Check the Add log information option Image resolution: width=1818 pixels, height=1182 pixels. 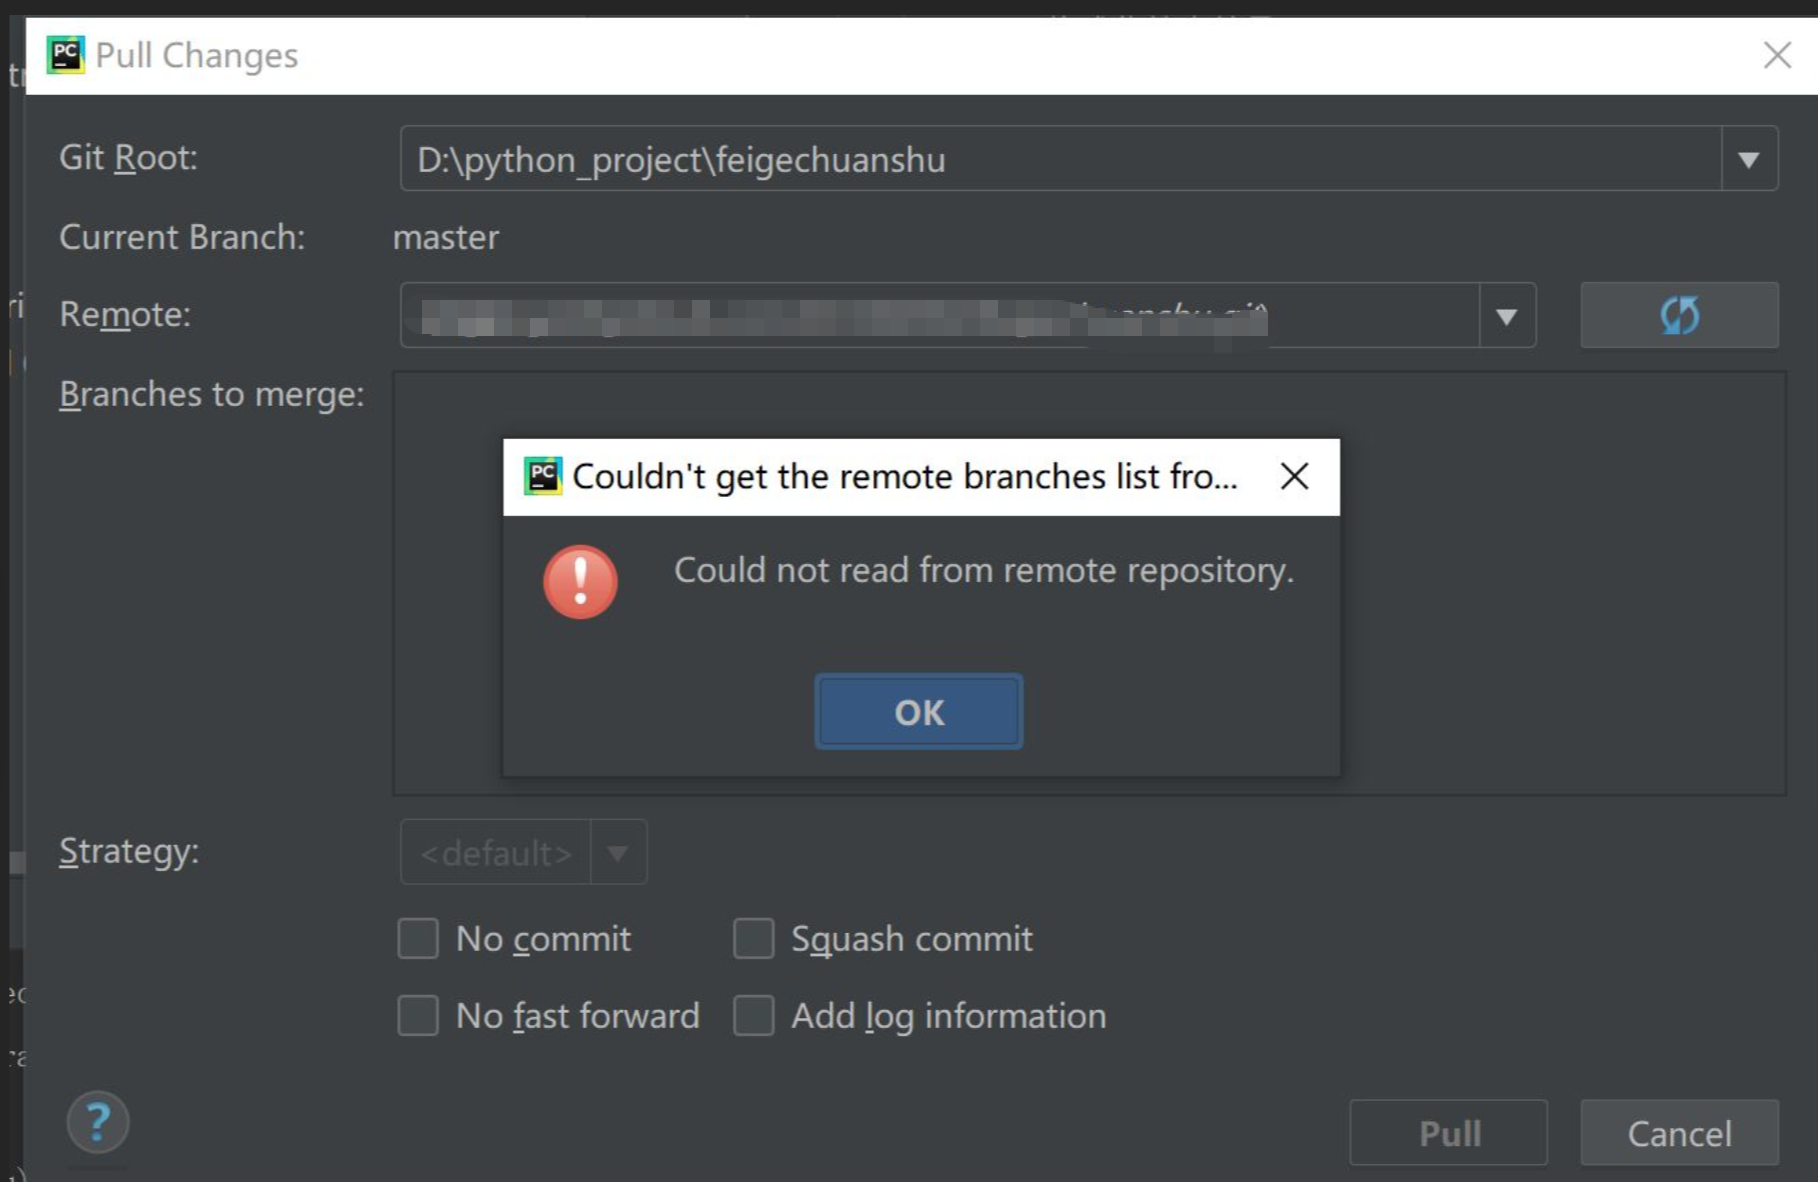753,1016
